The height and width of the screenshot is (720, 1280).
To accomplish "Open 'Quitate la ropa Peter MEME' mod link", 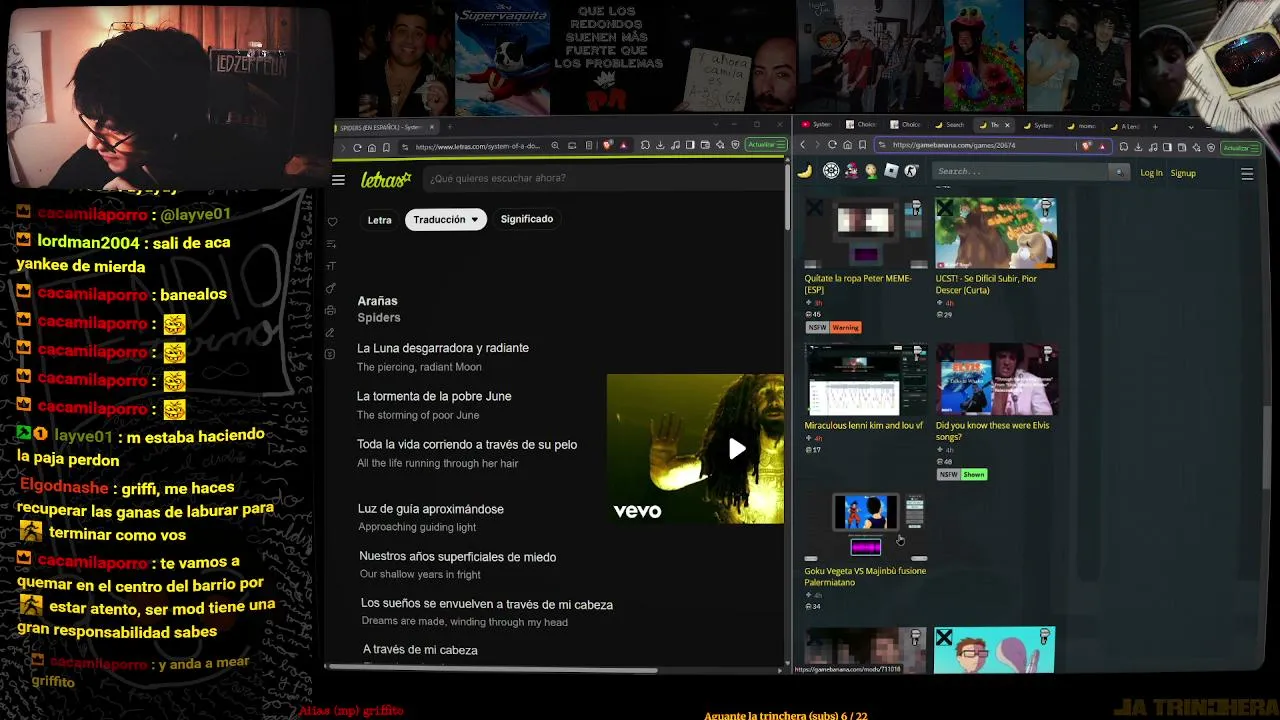I will point(858,284).
